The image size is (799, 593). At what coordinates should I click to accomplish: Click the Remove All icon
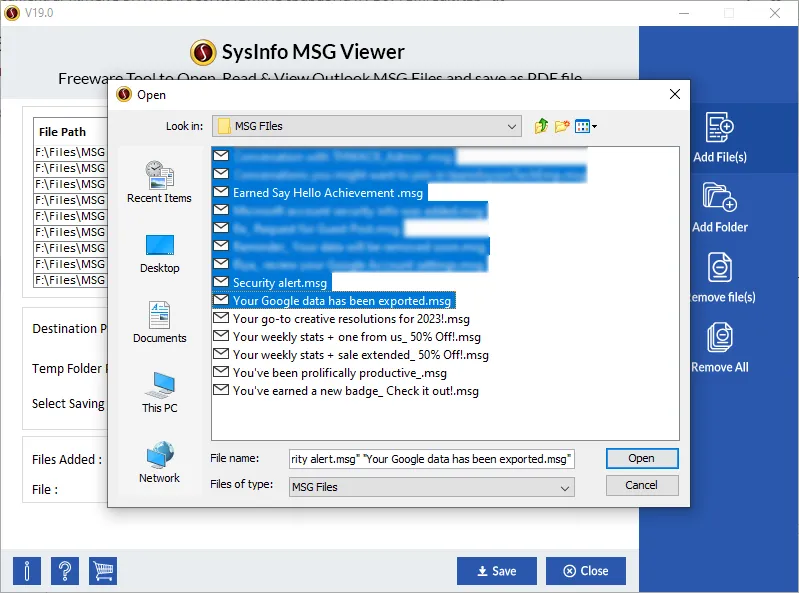[720, 337]
